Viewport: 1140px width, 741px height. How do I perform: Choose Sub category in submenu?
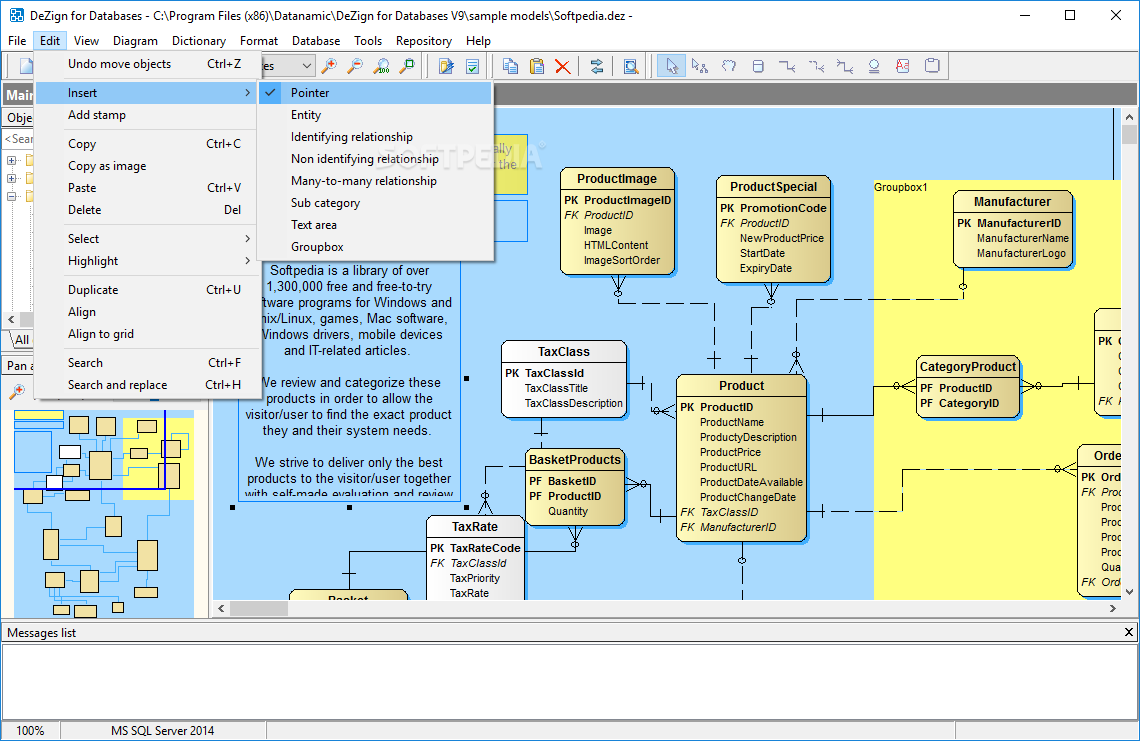pyautogui.click(x=375, y=203)
